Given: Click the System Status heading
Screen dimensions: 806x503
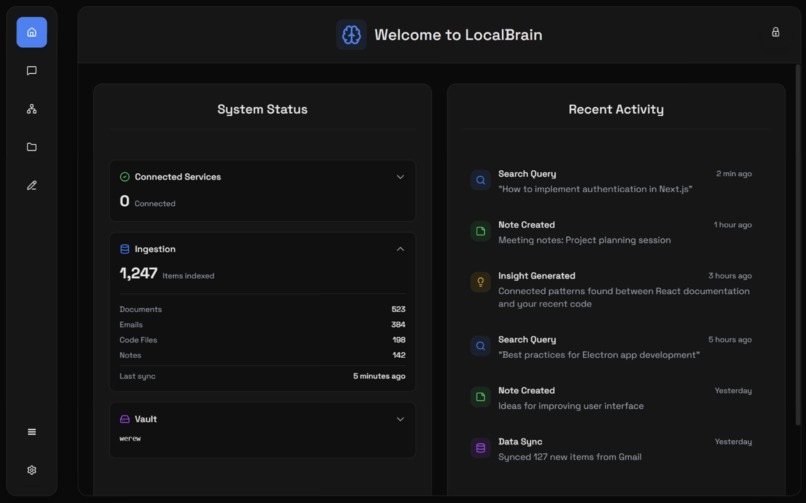Looking at the screenshot, I should click(x=262, y=109).
